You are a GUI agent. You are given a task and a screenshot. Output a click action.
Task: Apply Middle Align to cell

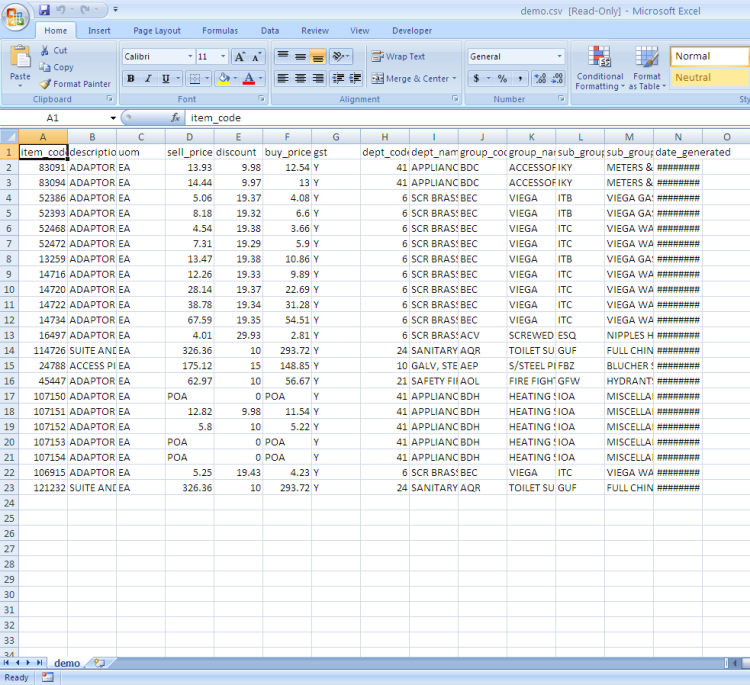pyautogui.click(x=300, y=57)
